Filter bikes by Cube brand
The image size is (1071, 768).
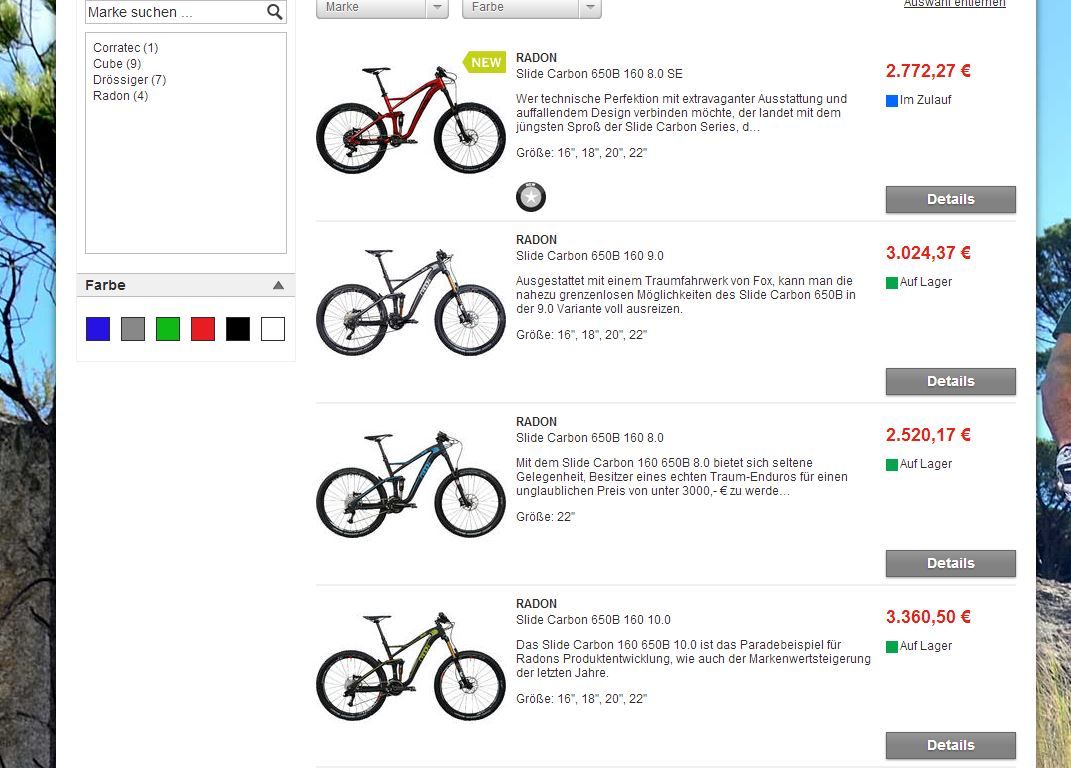(117, 64)
